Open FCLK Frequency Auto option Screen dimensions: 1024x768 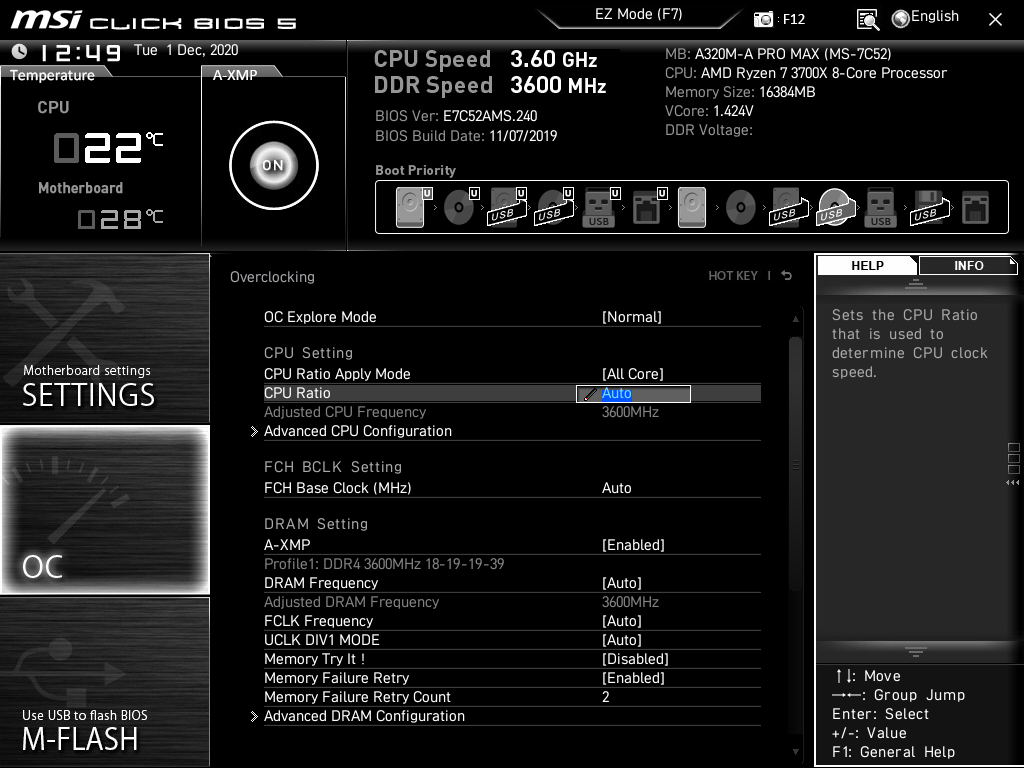(622, 620)
